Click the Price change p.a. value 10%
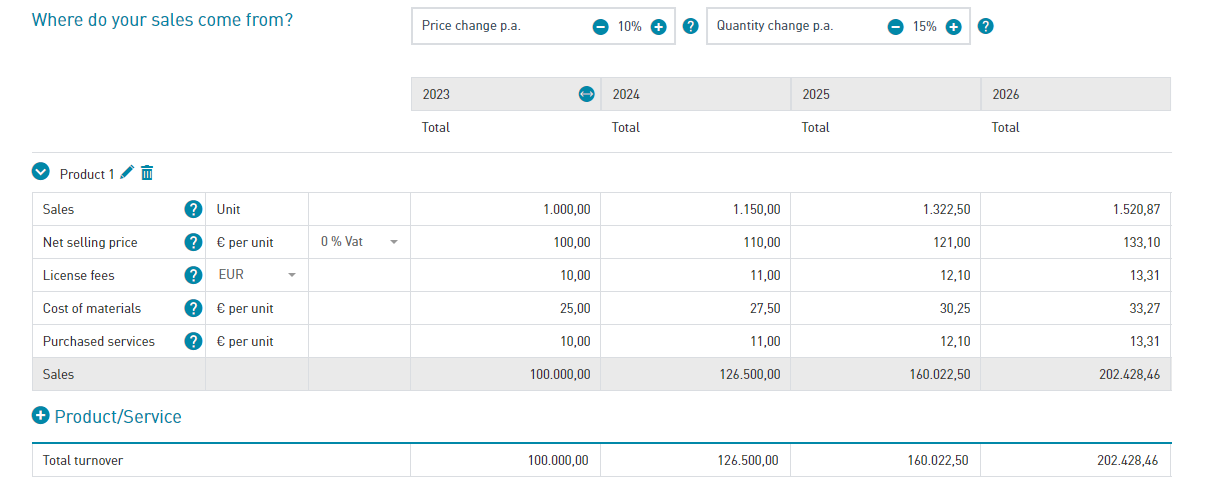The height and width of the screenshot is (480, 1212). pos(629,27)
